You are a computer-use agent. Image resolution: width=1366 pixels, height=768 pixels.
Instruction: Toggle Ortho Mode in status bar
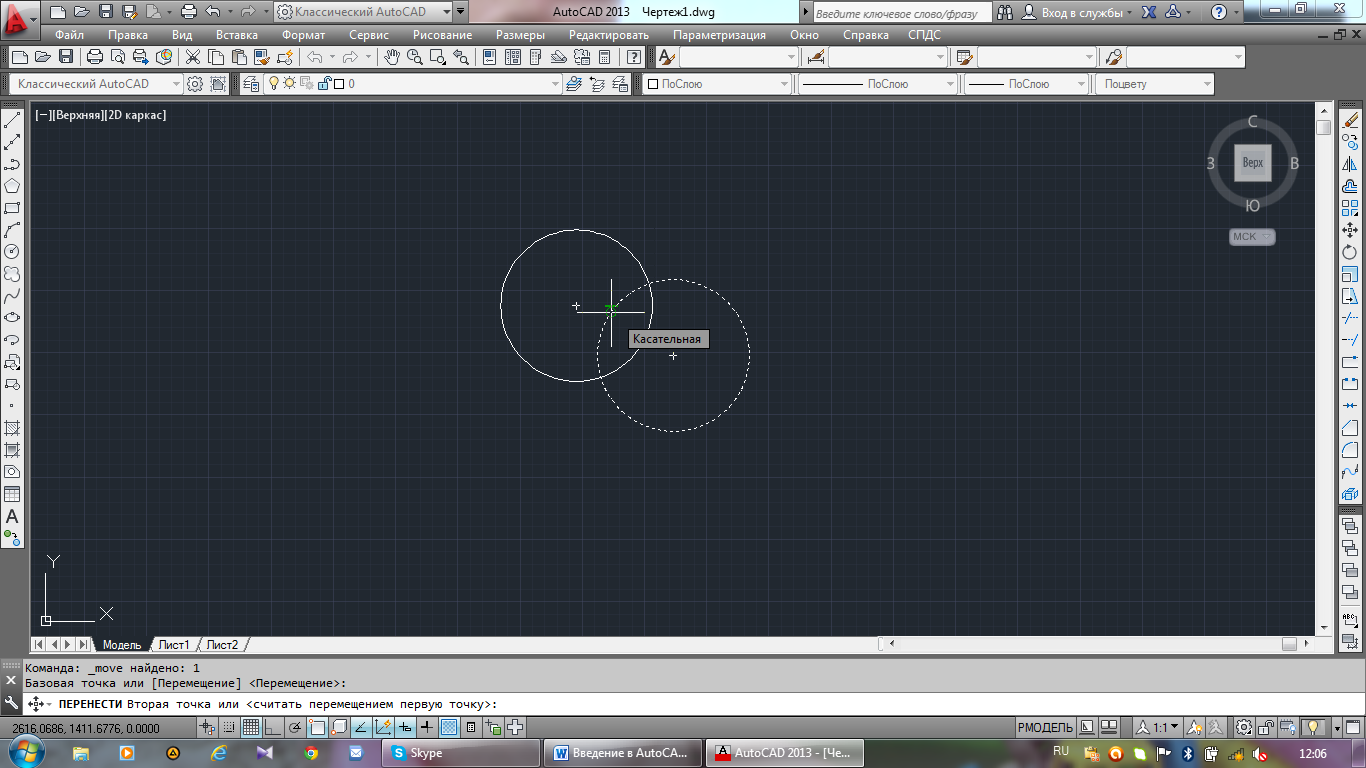point(273,727)
